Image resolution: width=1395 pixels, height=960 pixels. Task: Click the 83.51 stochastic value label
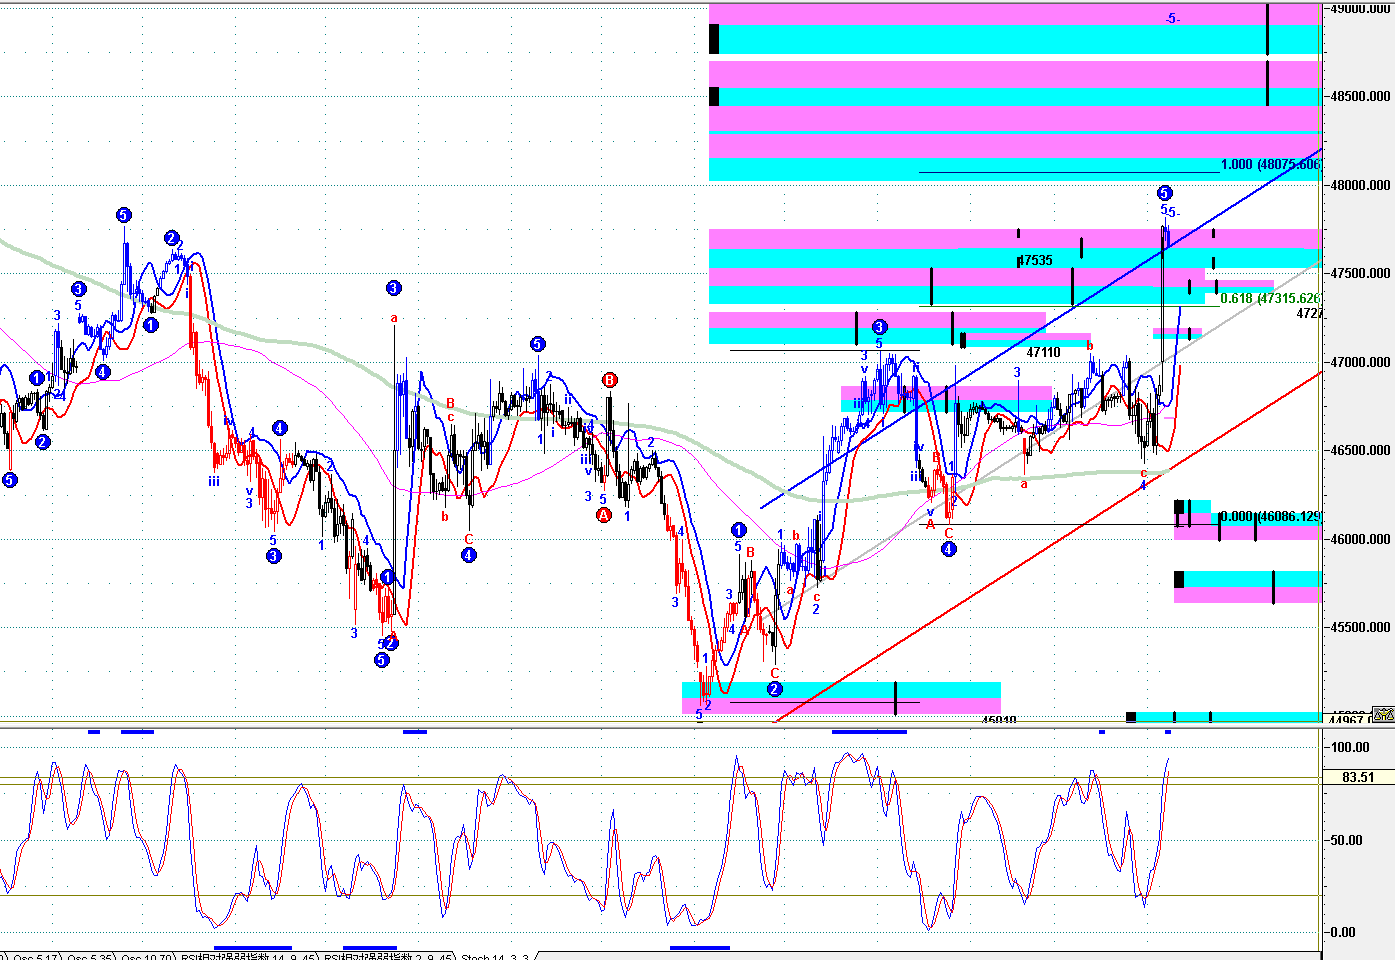click(1357, 777)
